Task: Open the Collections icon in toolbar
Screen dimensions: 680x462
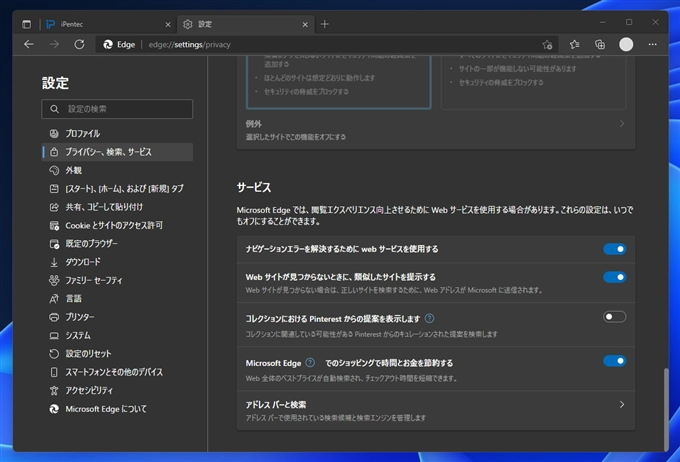Action: (x=600, y=44)
